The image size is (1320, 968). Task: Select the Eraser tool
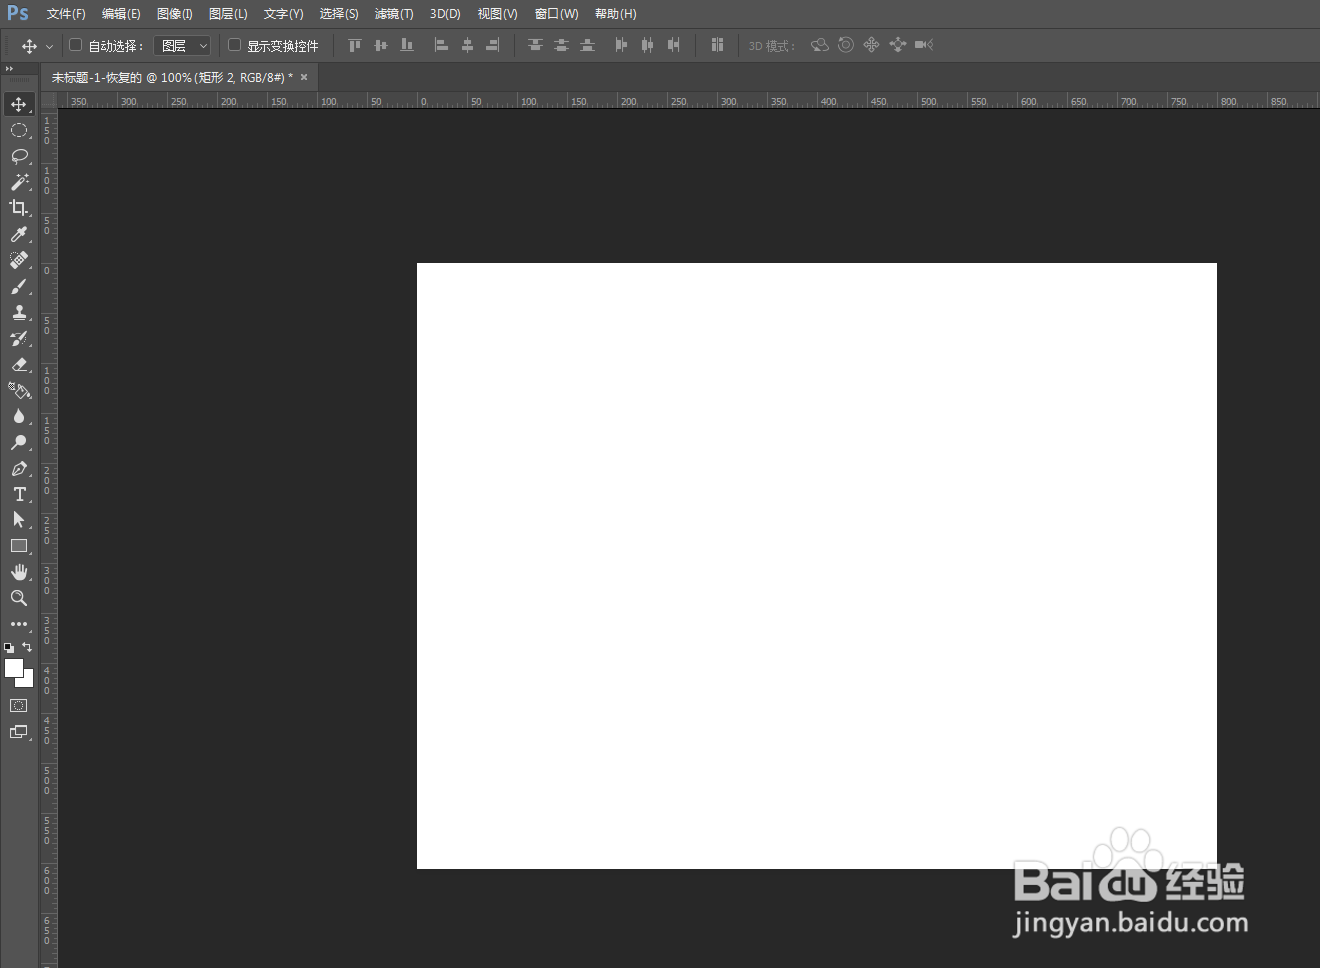(x=19, y=364)
